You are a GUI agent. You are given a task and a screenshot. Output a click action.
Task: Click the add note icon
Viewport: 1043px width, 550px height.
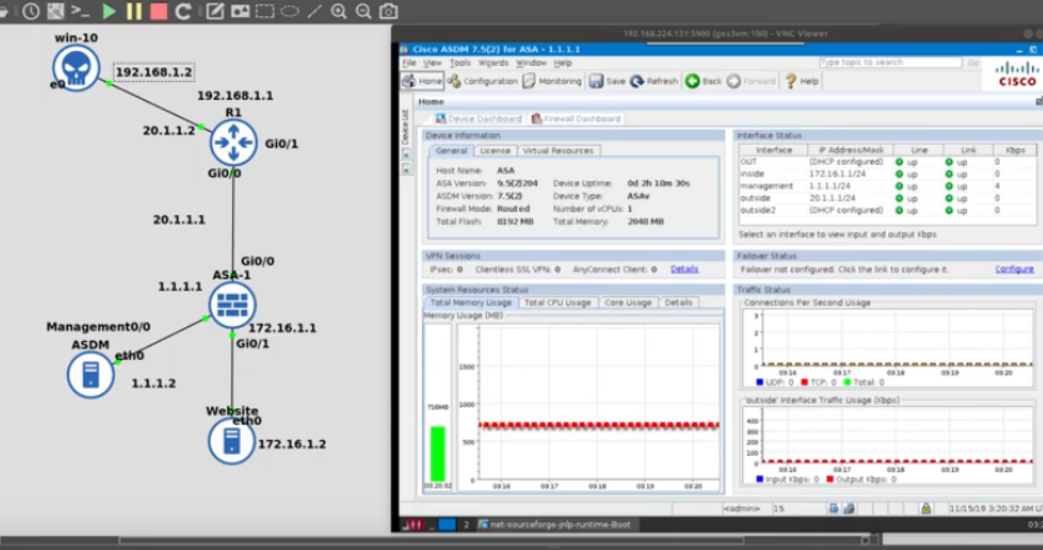[x=215, y=12]
